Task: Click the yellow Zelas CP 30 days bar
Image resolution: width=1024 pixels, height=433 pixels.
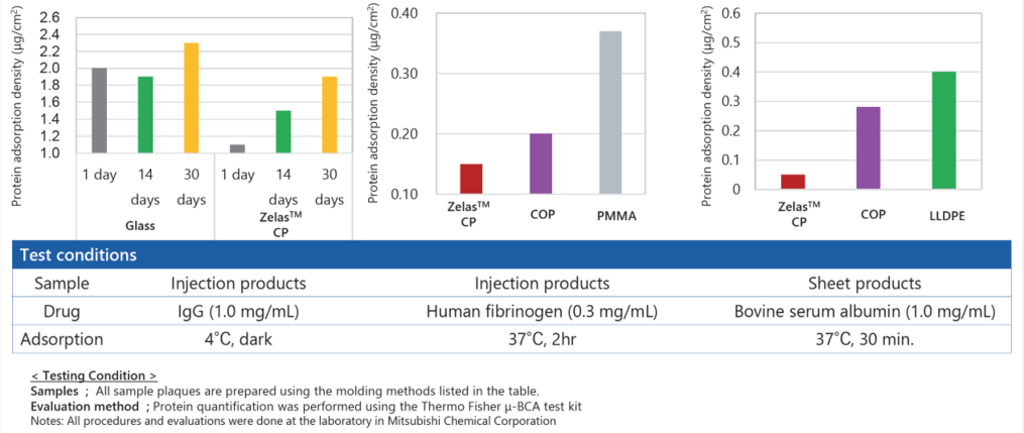Action: point(328,115)
